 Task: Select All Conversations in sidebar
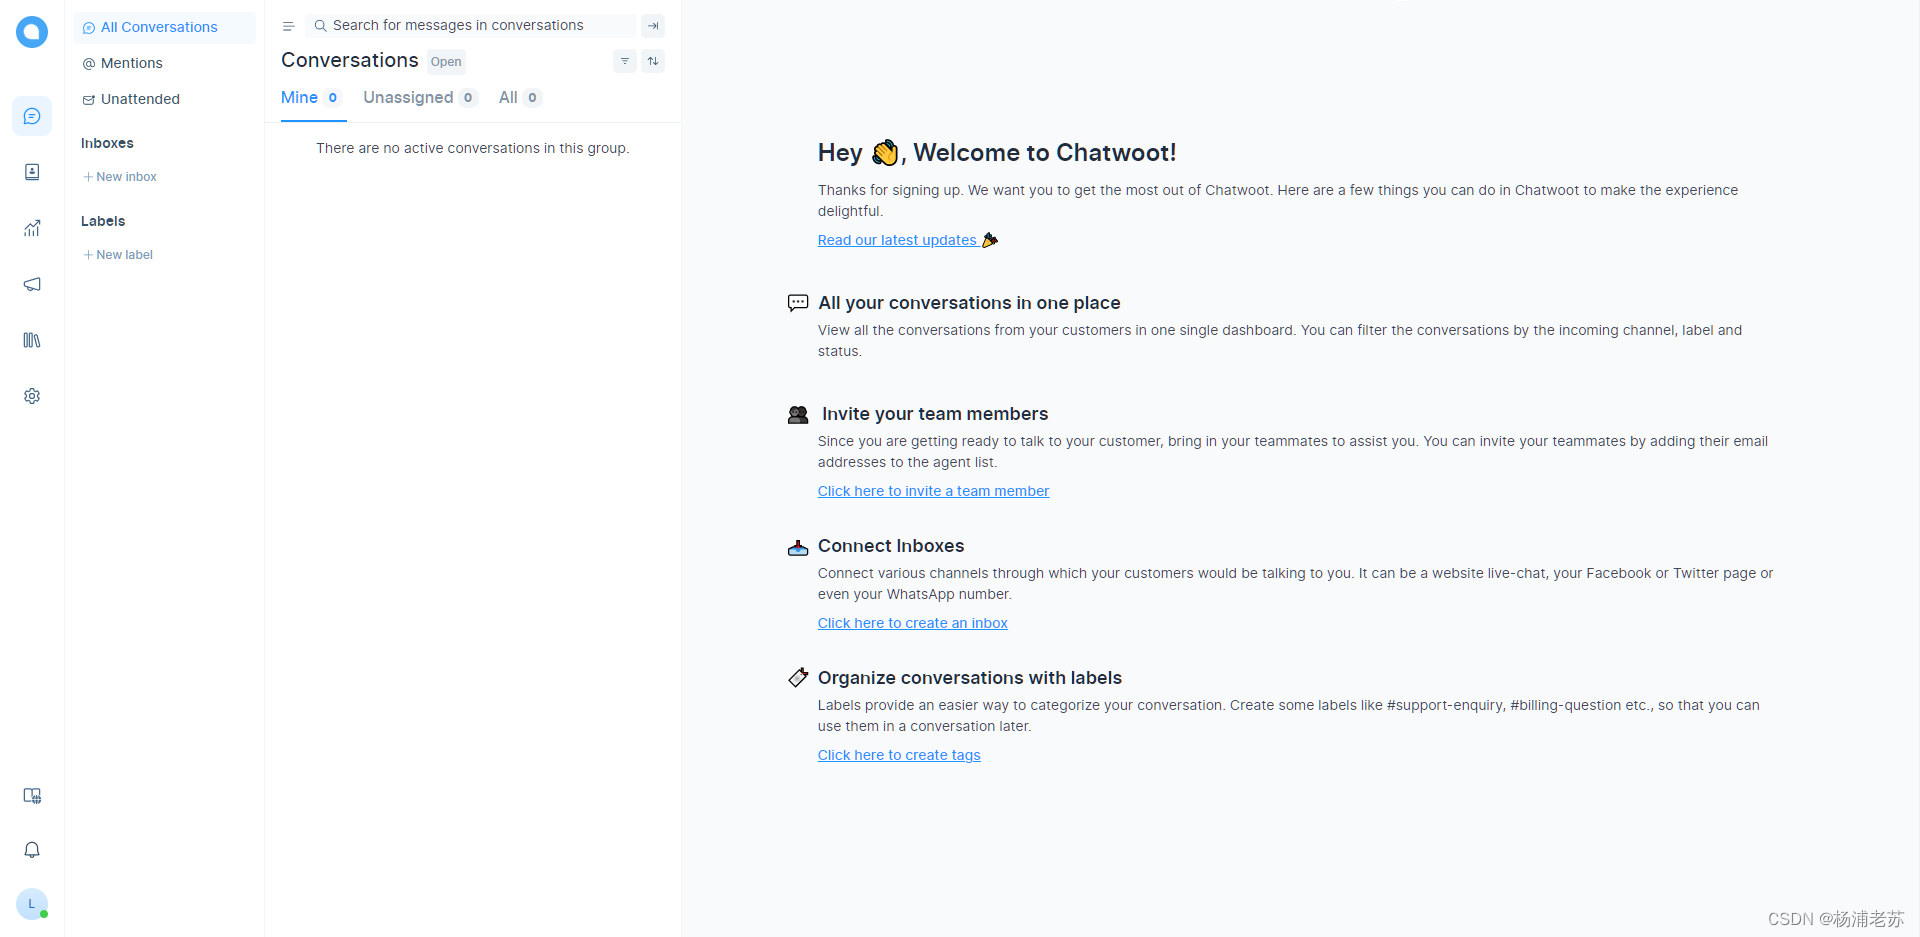(164, 27)
